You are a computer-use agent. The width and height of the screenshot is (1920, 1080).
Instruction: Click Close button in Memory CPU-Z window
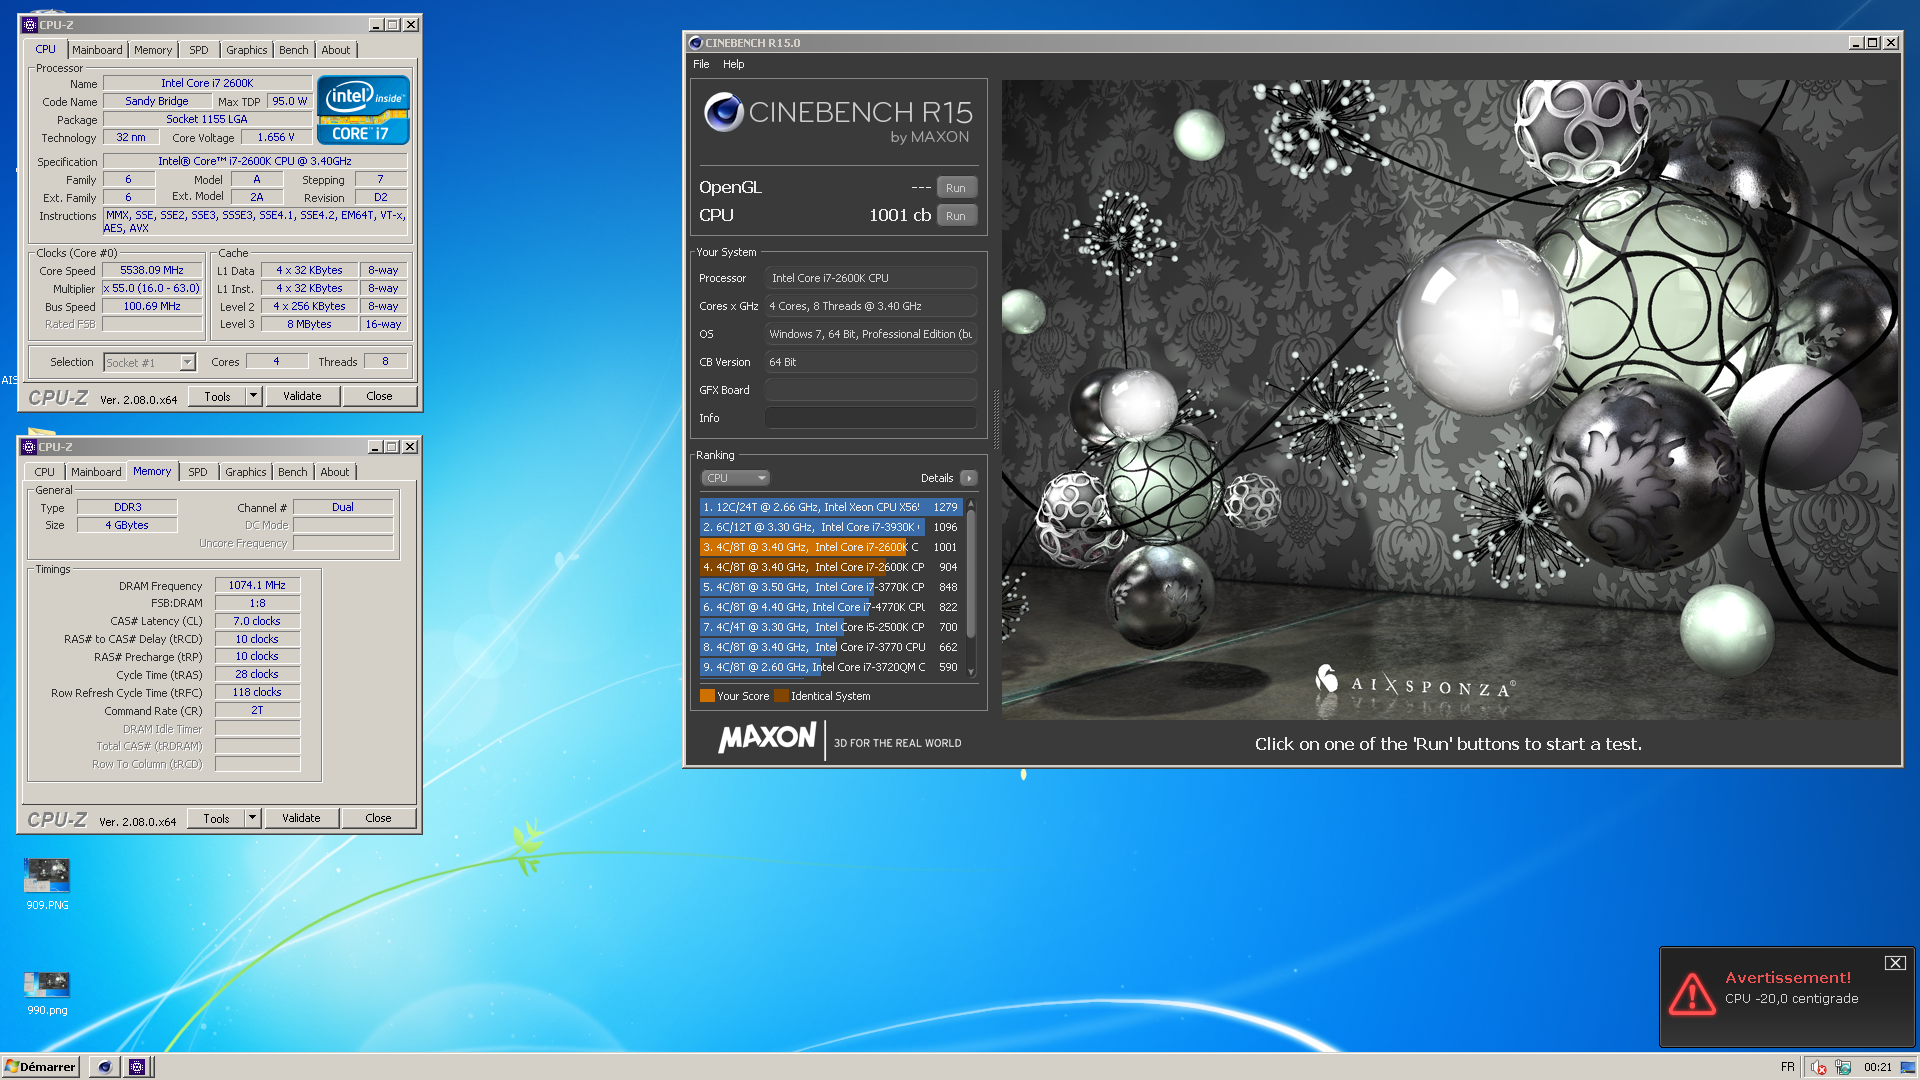379,818
